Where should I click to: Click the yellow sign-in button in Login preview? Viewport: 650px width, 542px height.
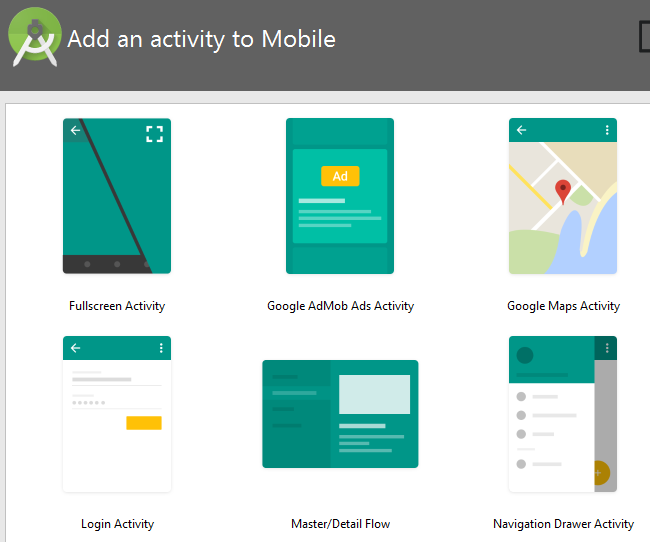click(x=143, y=423)
